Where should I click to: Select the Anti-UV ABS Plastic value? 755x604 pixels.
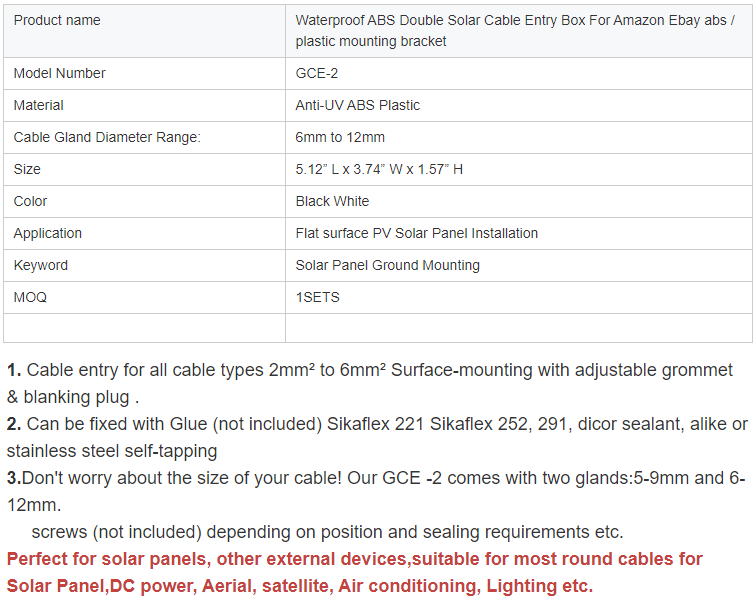357,105
